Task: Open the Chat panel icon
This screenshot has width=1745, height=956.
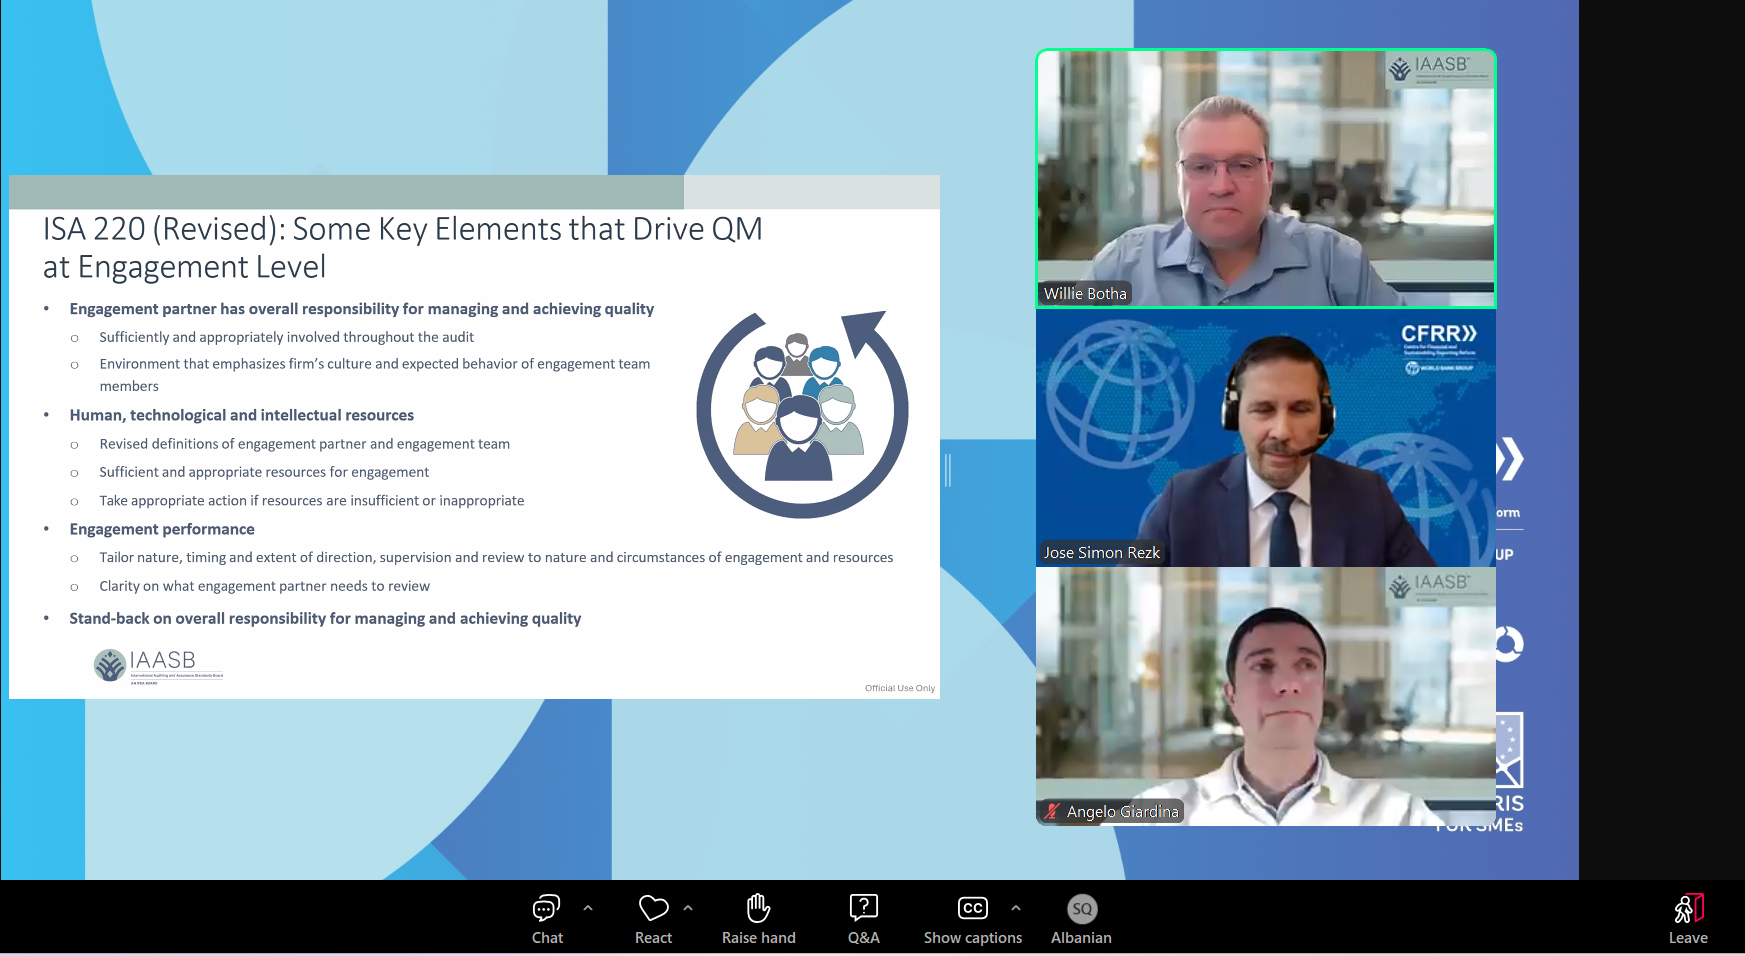Action: [546, 908]
